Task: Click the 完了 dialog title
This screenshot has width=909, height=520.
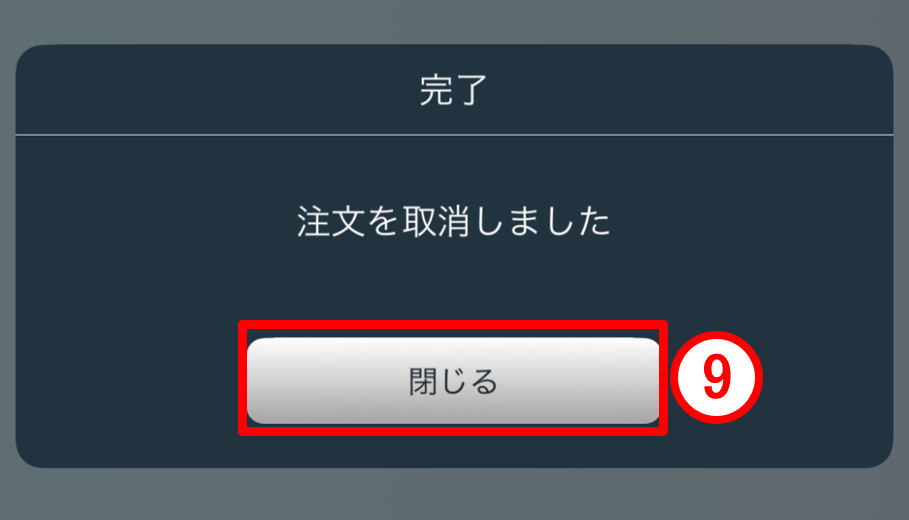Action: (x=453, y=90)
